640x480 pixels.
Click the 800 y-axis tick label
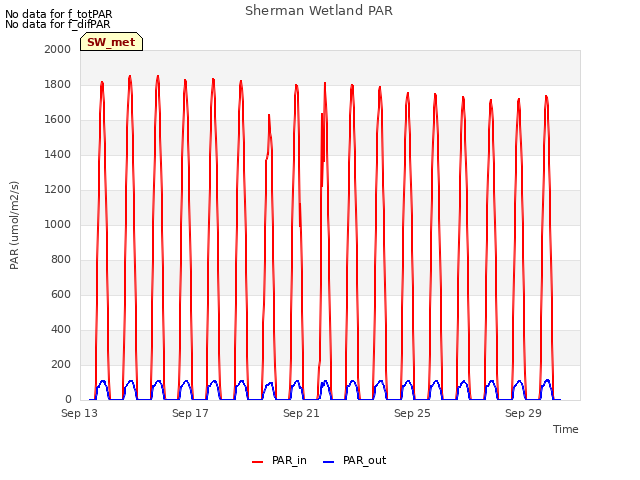click(61, 260)
